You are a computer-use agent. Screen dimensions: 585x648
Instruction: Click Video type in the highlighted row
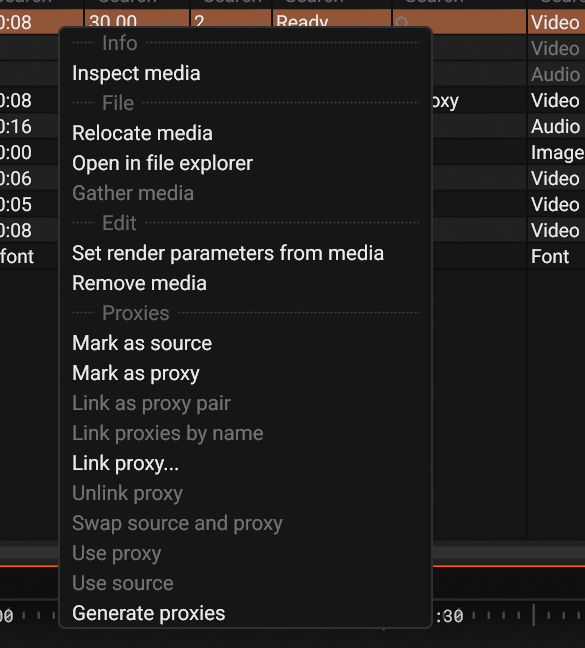[556, 22]
